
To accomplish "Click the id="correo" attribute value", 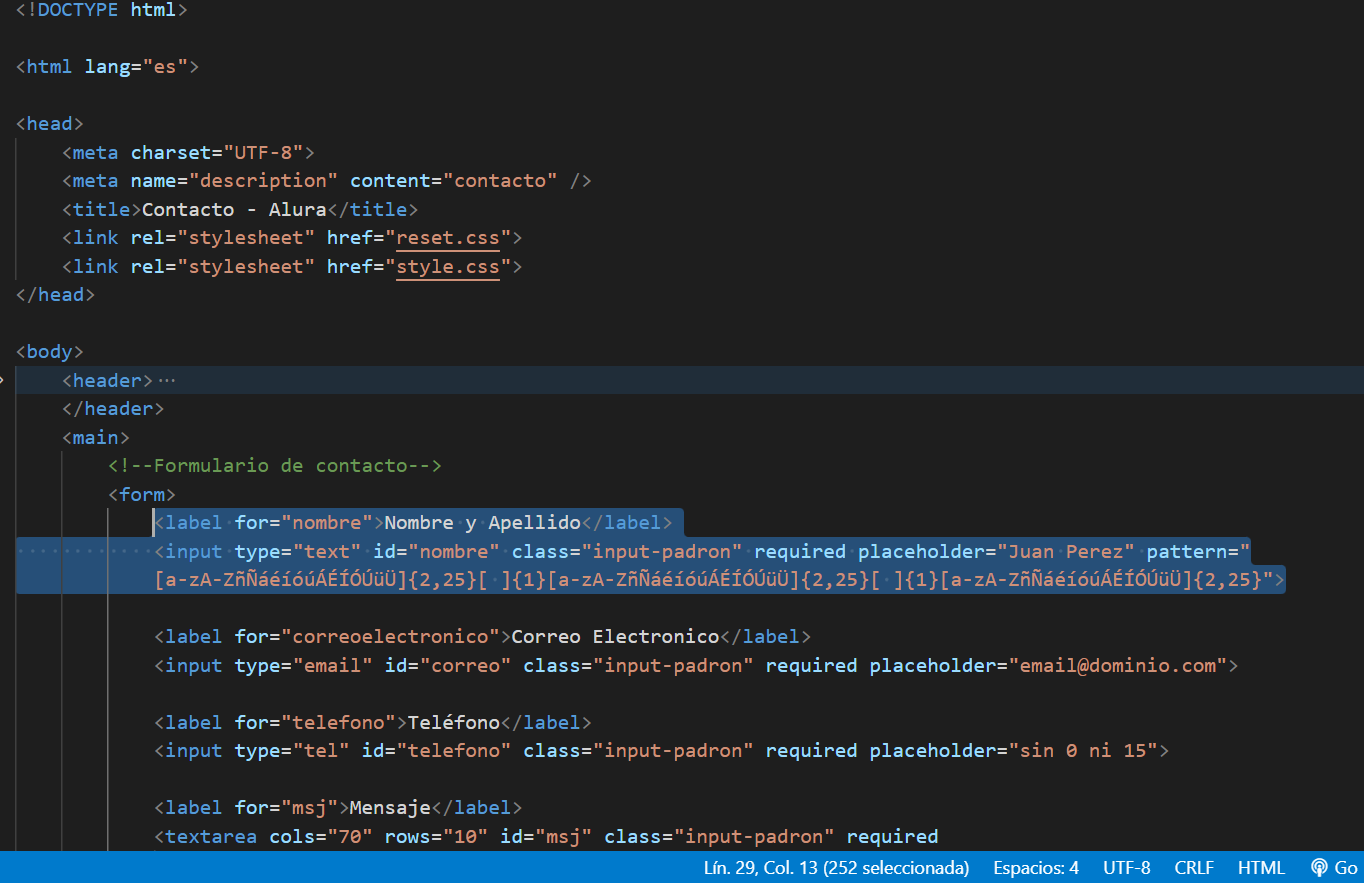I will pyautogui.click(x=466, y=665).
